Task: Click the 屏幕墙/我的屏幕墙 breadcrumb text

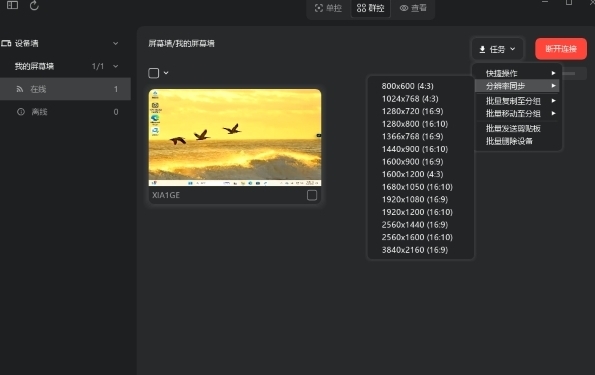Action: [181, 43]
